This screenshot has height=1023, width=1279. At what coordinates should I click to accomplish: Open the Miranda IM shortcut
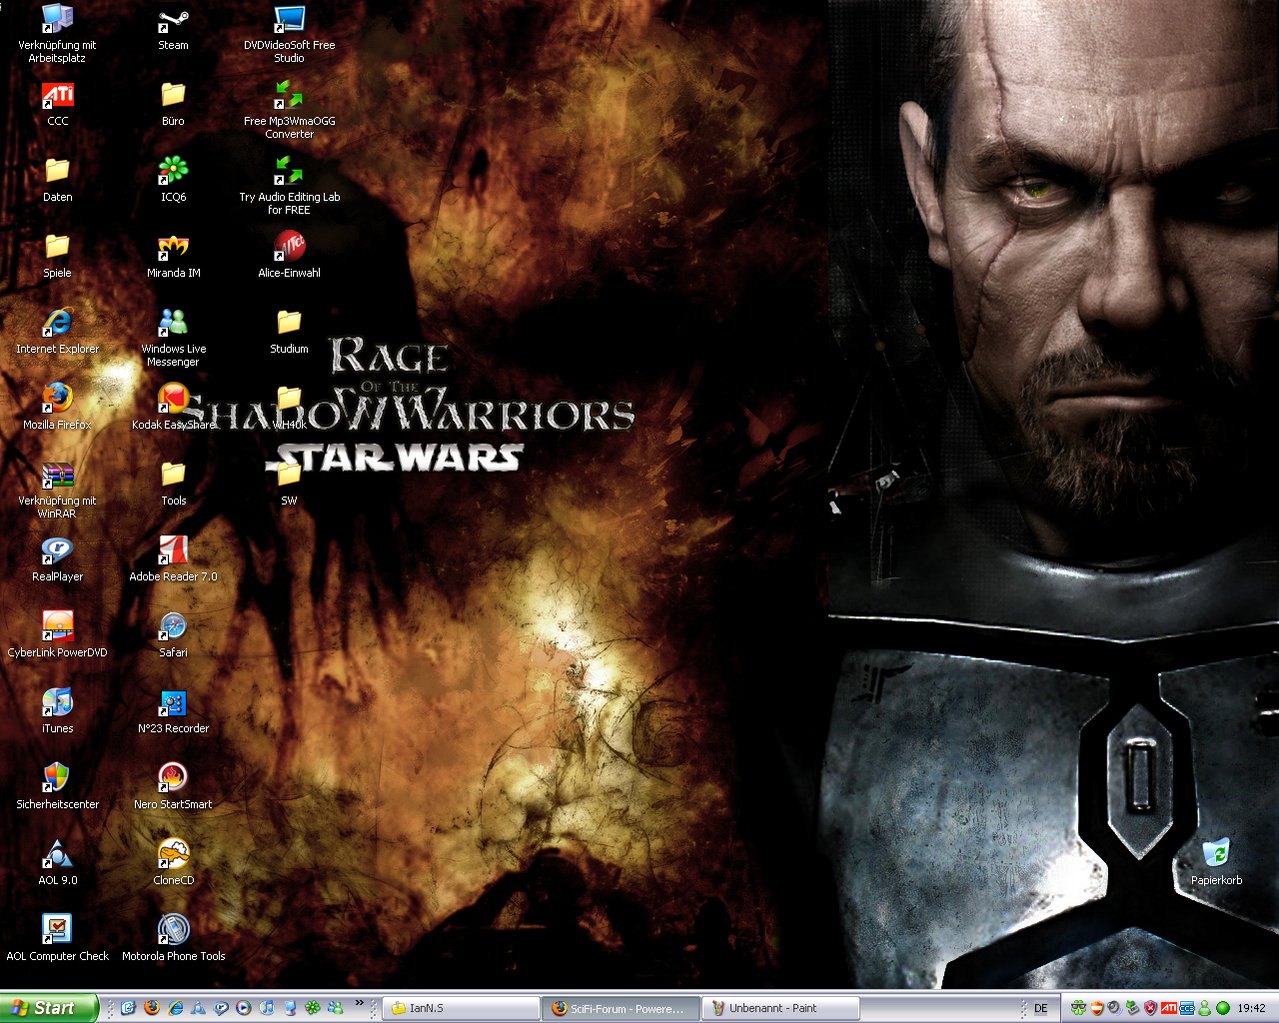[x=173, y=248]
